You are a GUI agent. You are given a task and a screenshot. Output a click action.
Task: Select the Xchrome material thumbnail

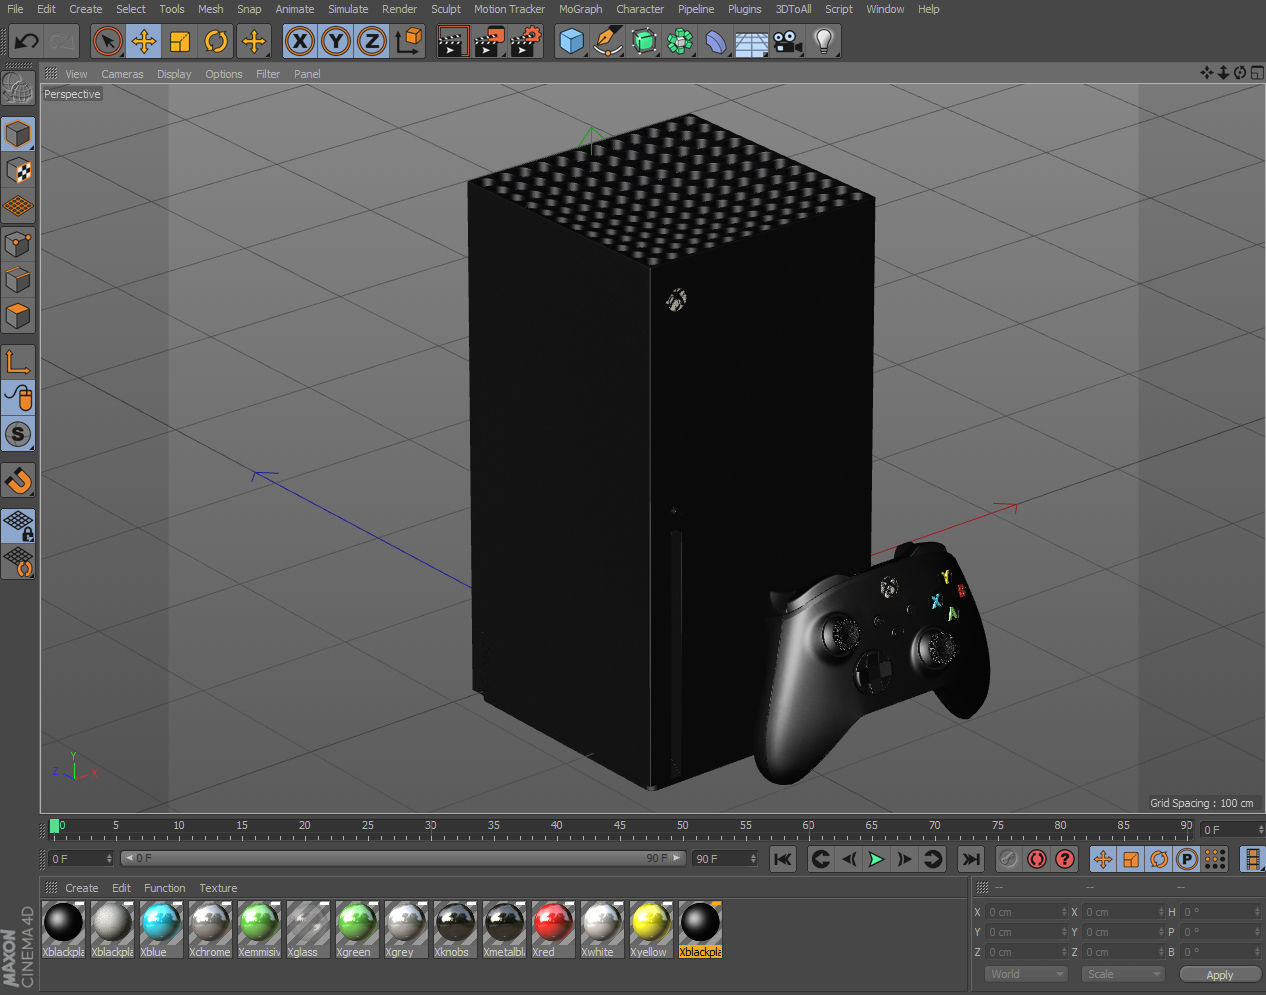pos(210,923)
